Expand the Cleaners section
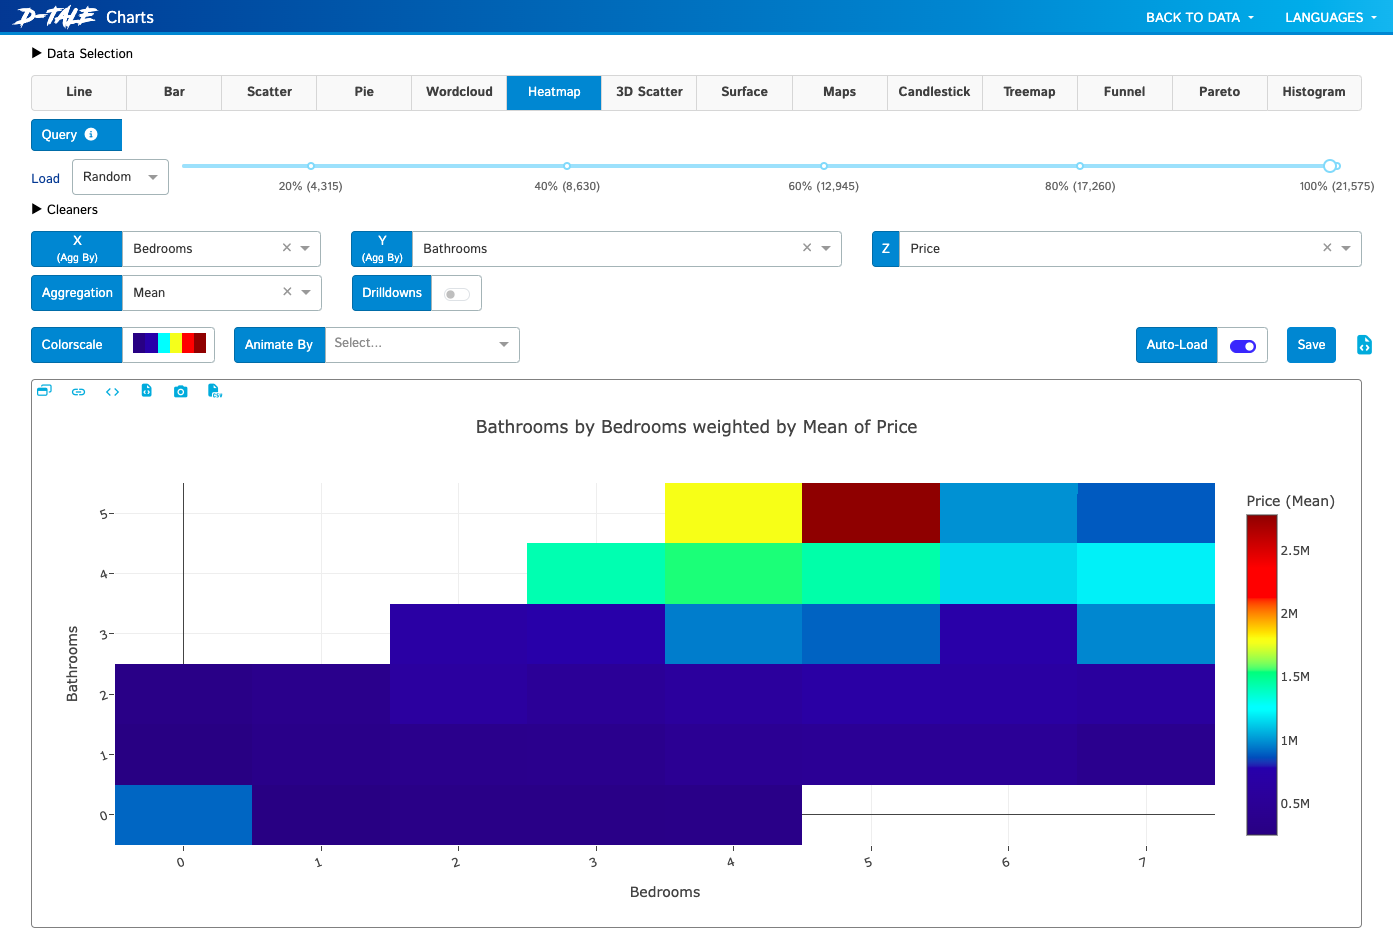 [65, 210]
